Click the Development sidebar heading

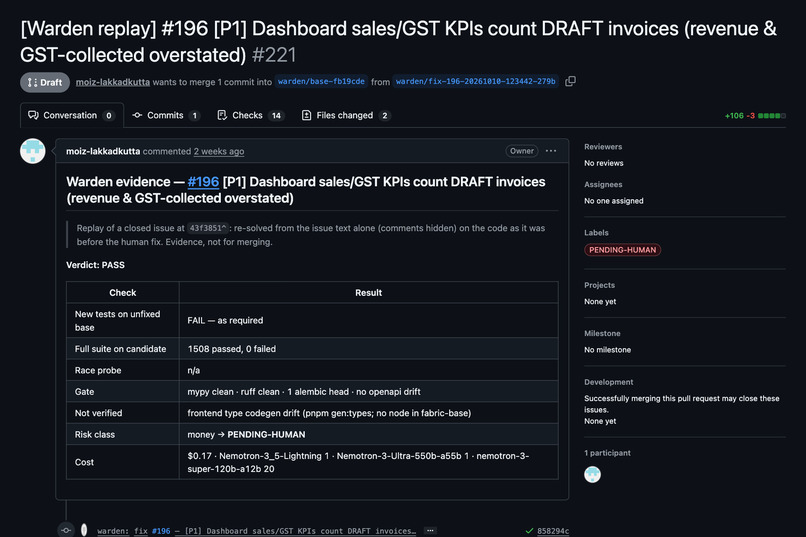609,382
